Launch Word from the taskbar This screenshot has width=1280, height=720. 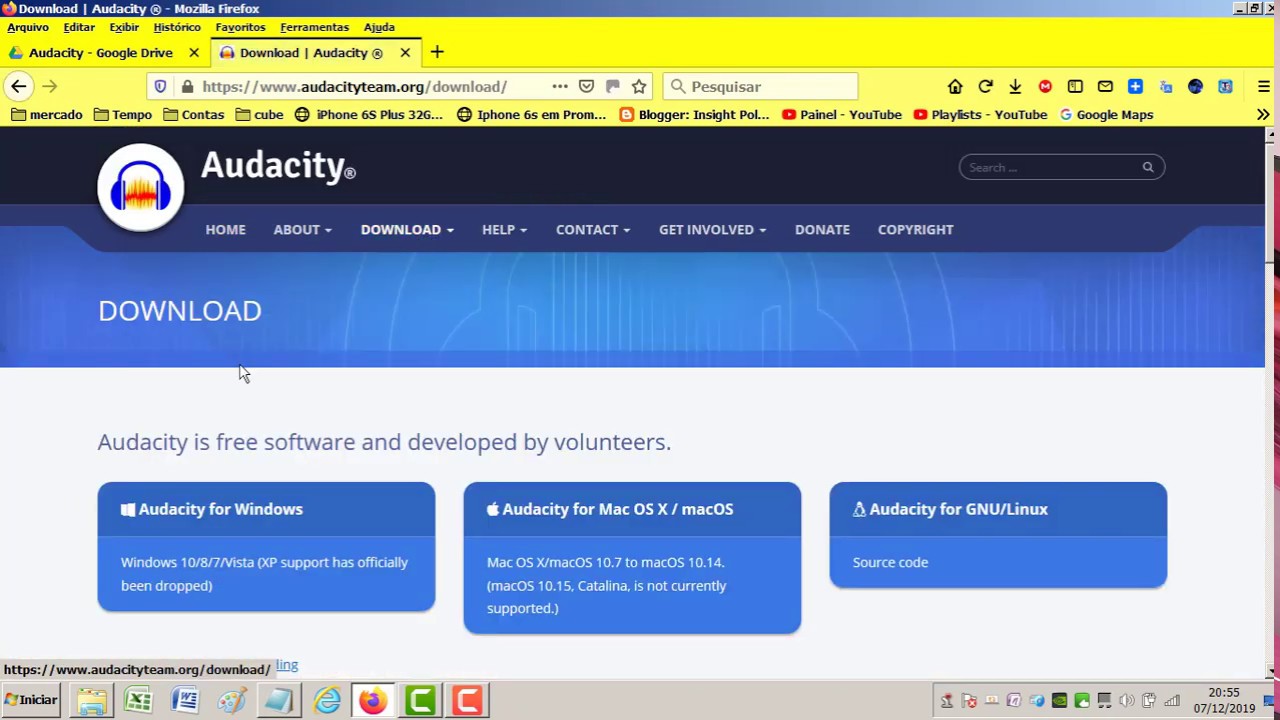[x=185, y=700]
